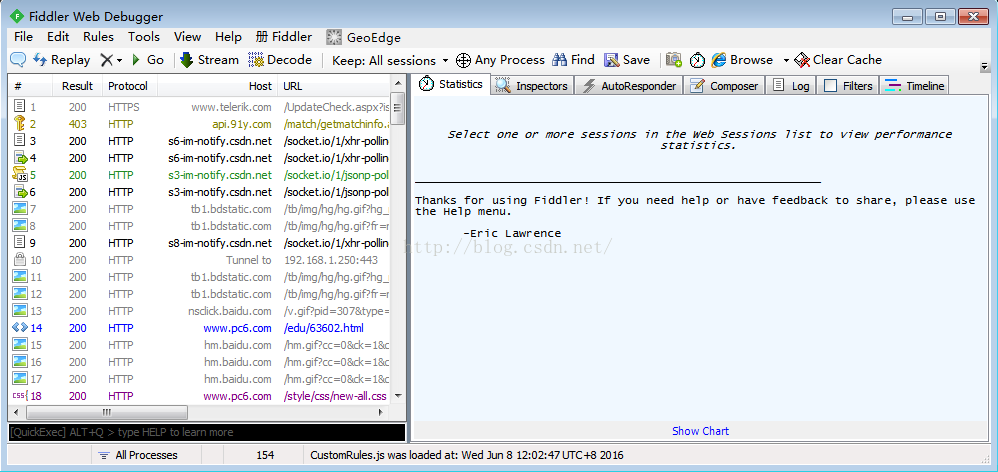Image resolution: width=998 pixels, height=472 pixels.
Task: Click the Fiddler app icon in title bar
Action: pos(17,17)
